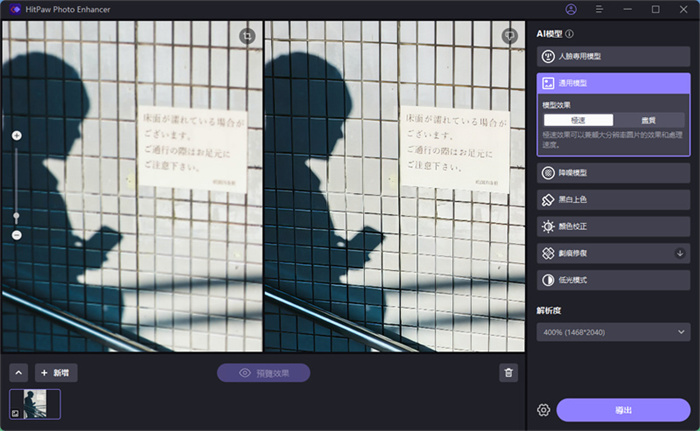Open the user account icon in title bar
Screen dimensions: 700x431
click(x=571, y=9)
